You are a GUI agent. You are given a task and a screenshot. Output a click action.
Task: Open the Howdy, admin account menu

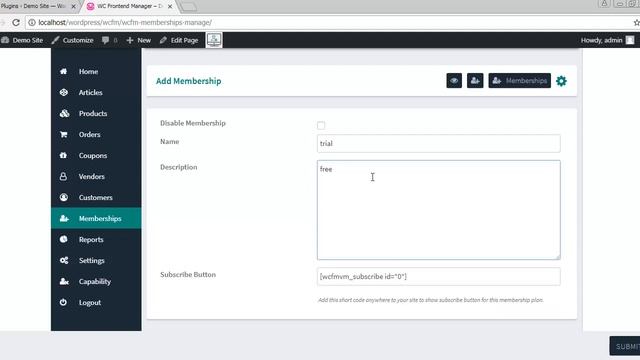click(607, 40)
